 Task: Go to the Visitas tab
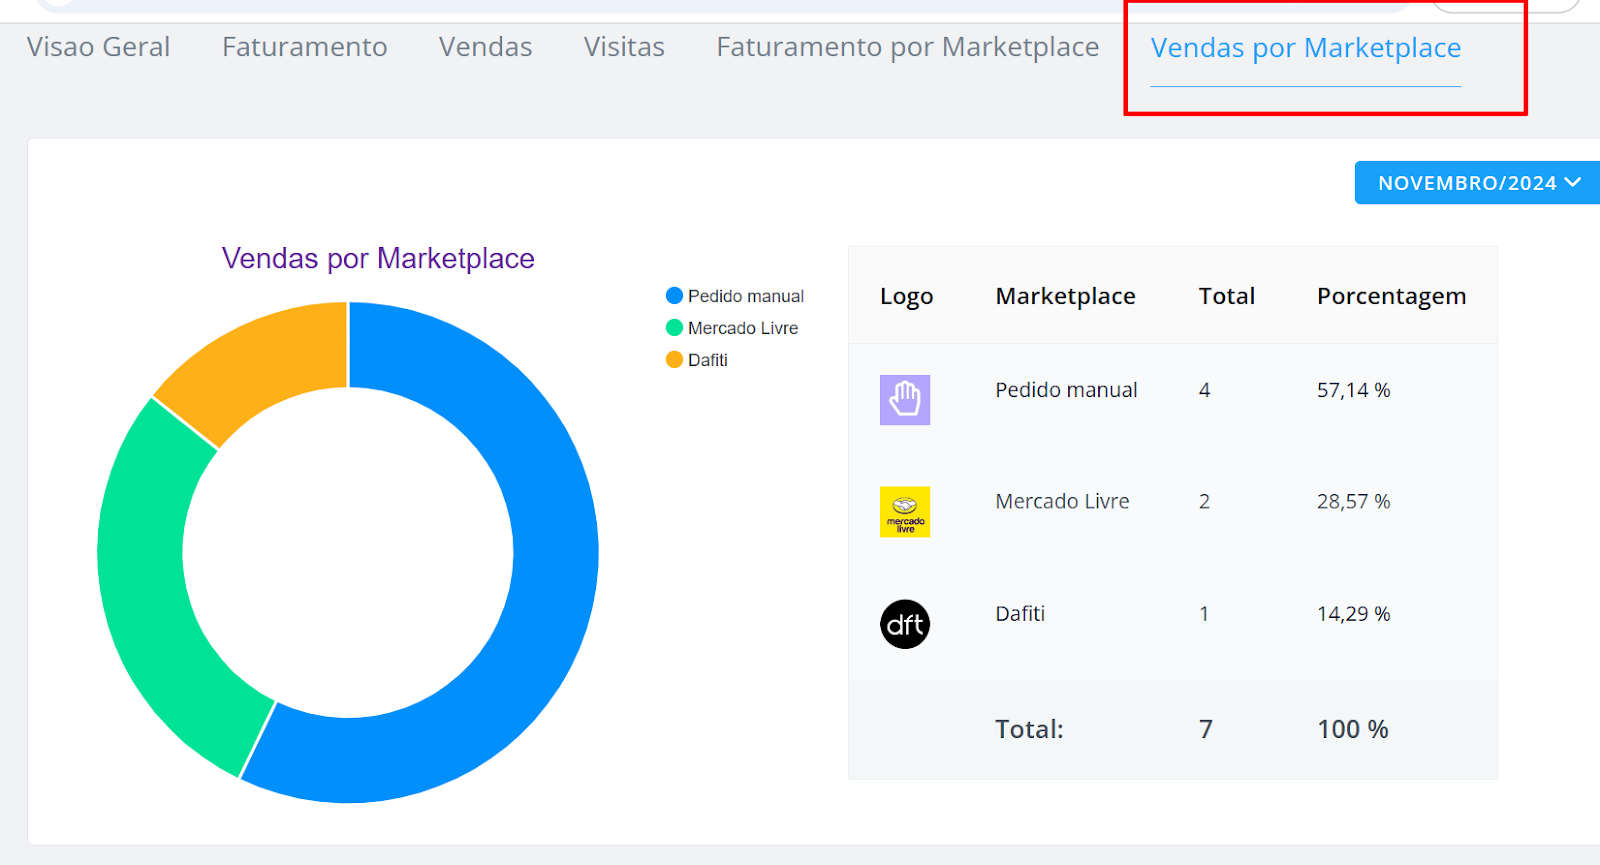click(624, 47)
